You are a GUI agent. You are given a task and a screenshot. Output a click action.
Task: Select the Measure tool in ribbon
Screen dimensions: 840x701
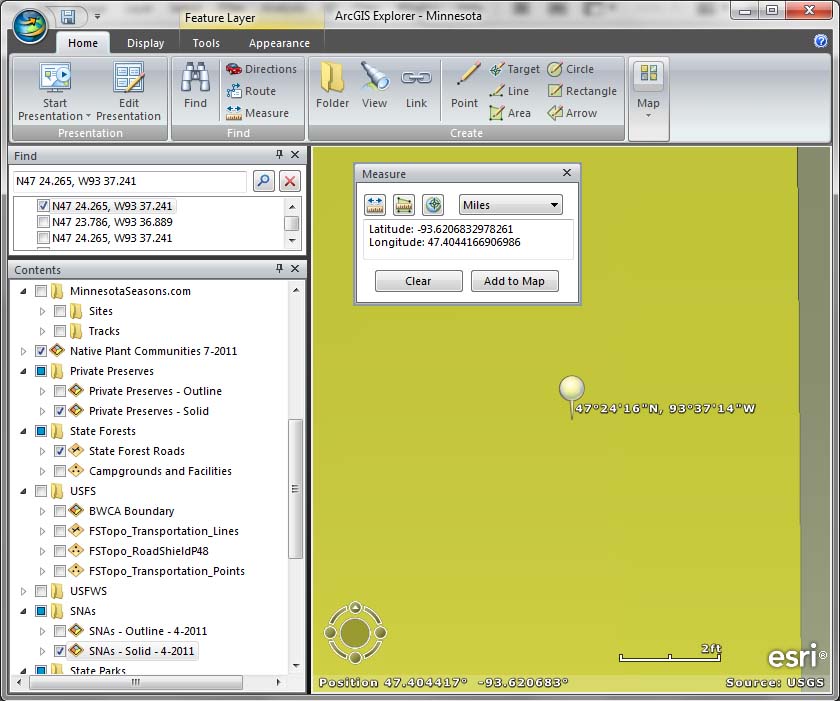[257, 113]
